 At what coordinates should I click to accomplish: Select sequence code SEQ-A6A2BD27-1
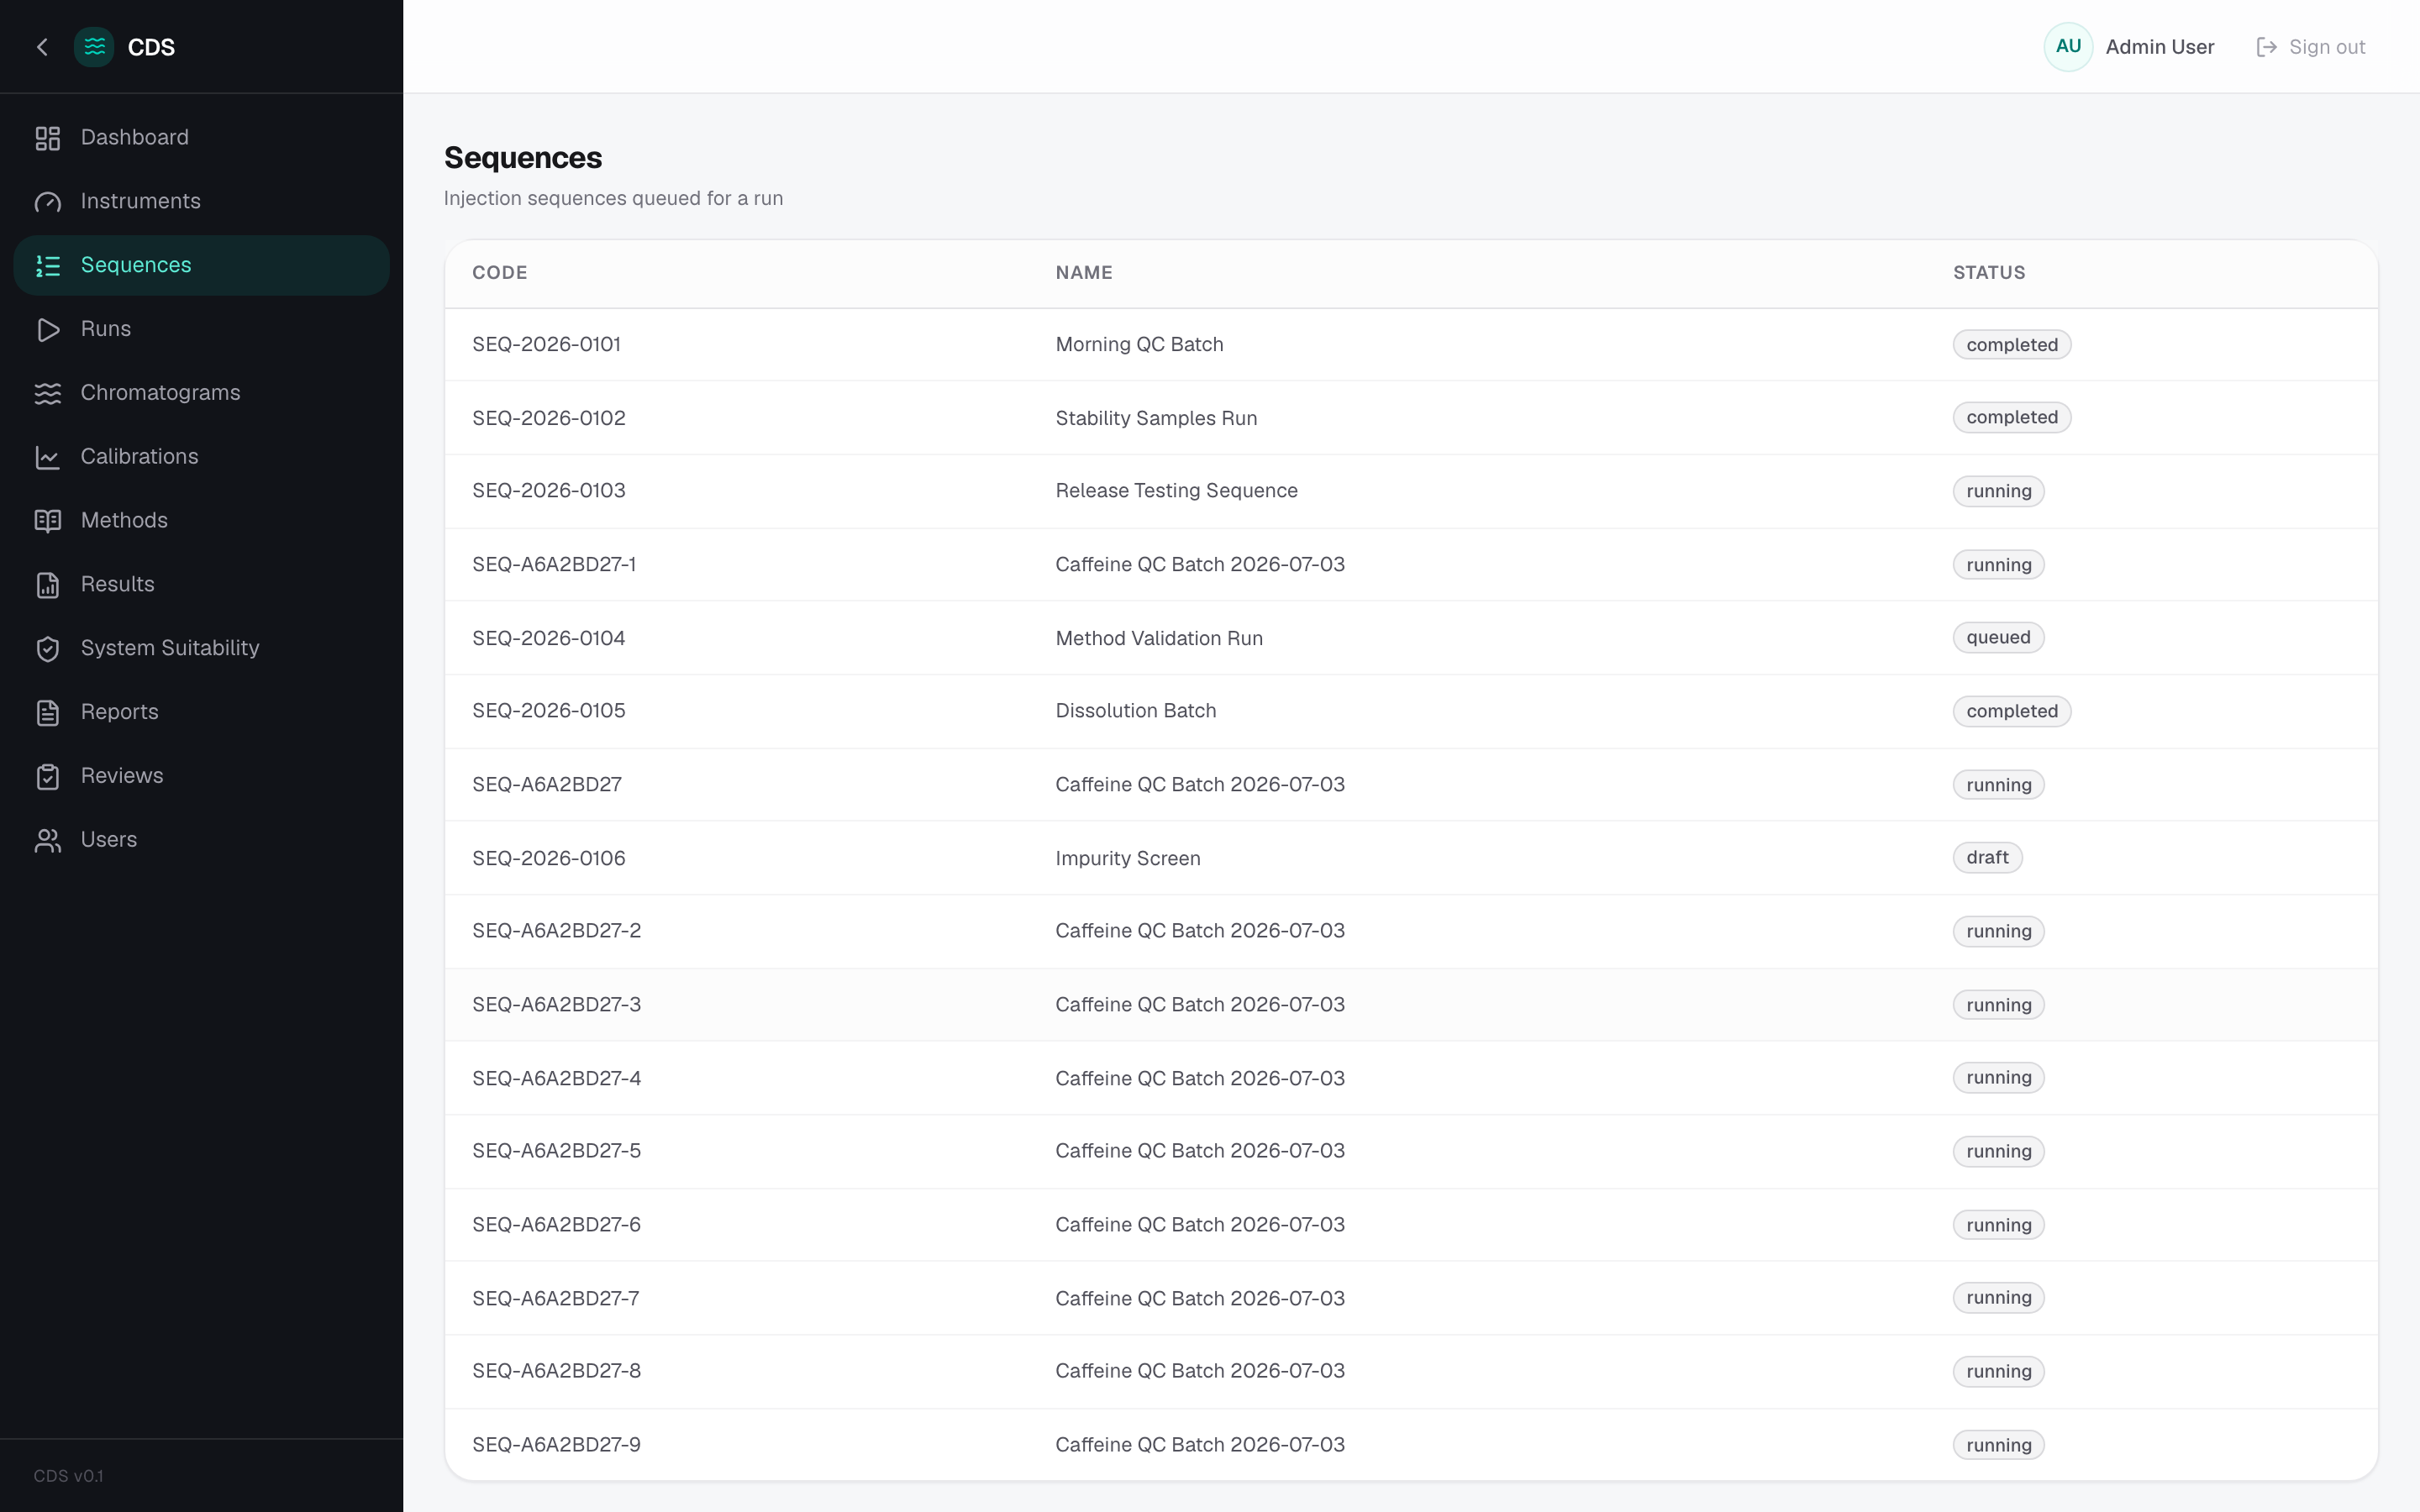(554, 565)
